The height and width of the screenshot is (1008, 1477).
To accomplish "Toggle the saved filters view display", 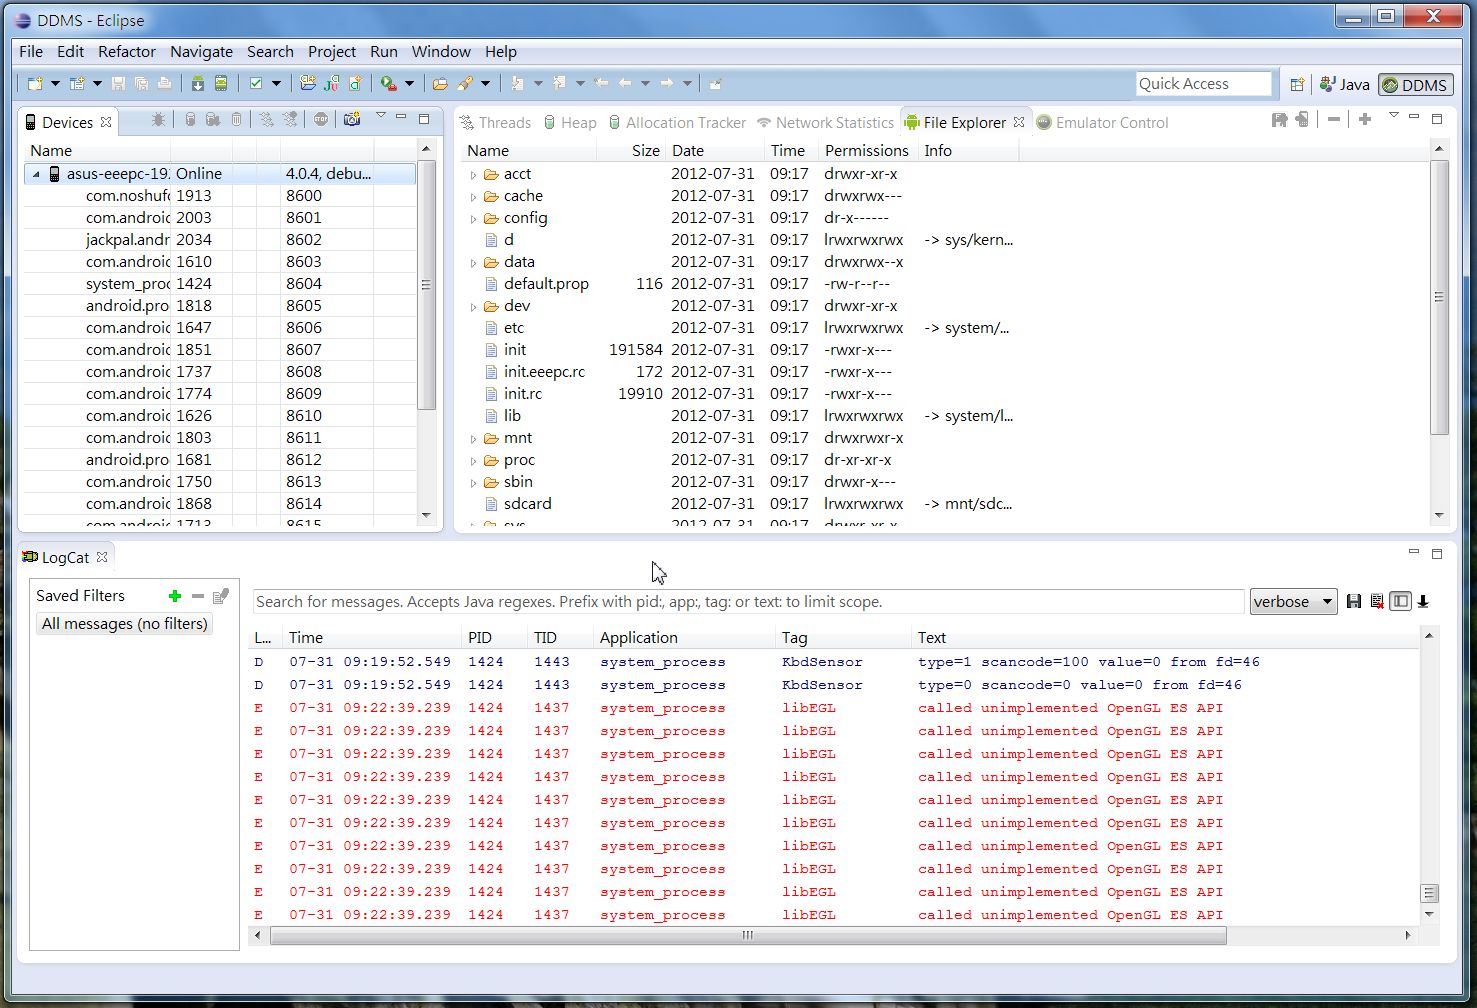I will (x=1400, y=601).
